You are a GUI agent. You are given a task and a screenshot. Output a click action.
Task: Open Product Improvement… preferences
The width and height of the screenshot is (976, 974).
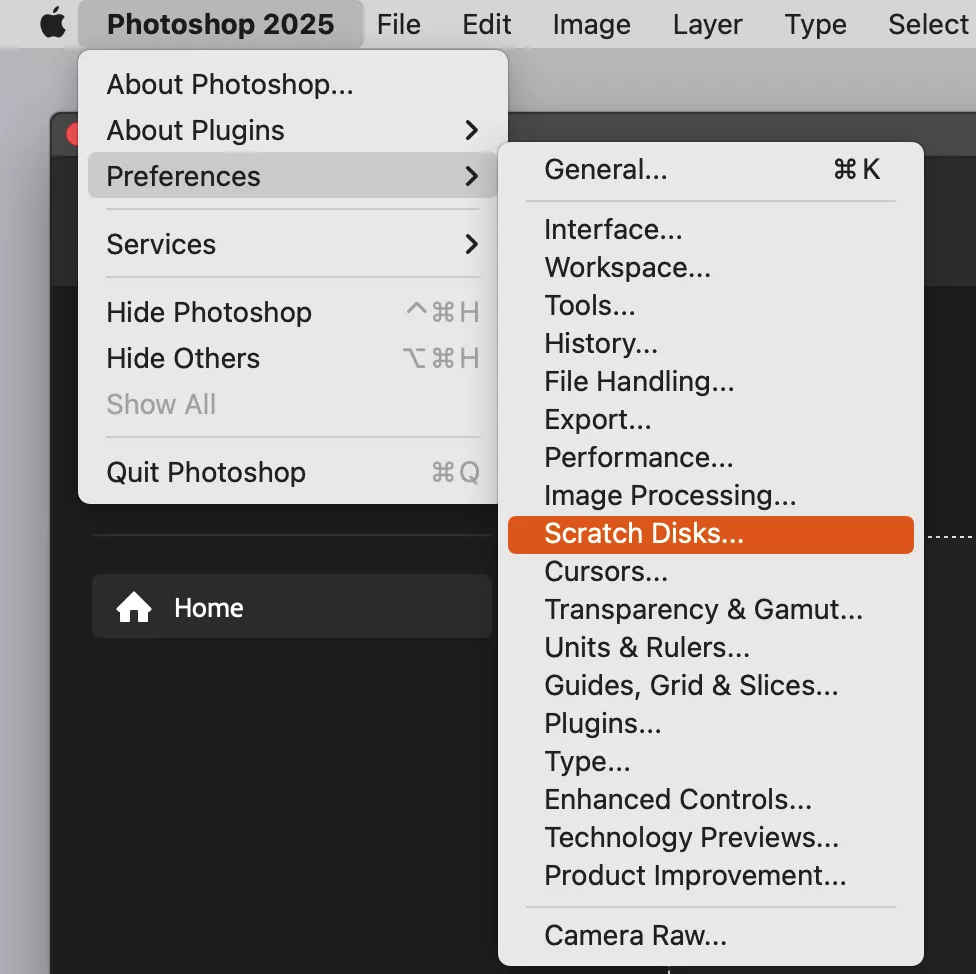pyautogui.click(x=711, y=876)
